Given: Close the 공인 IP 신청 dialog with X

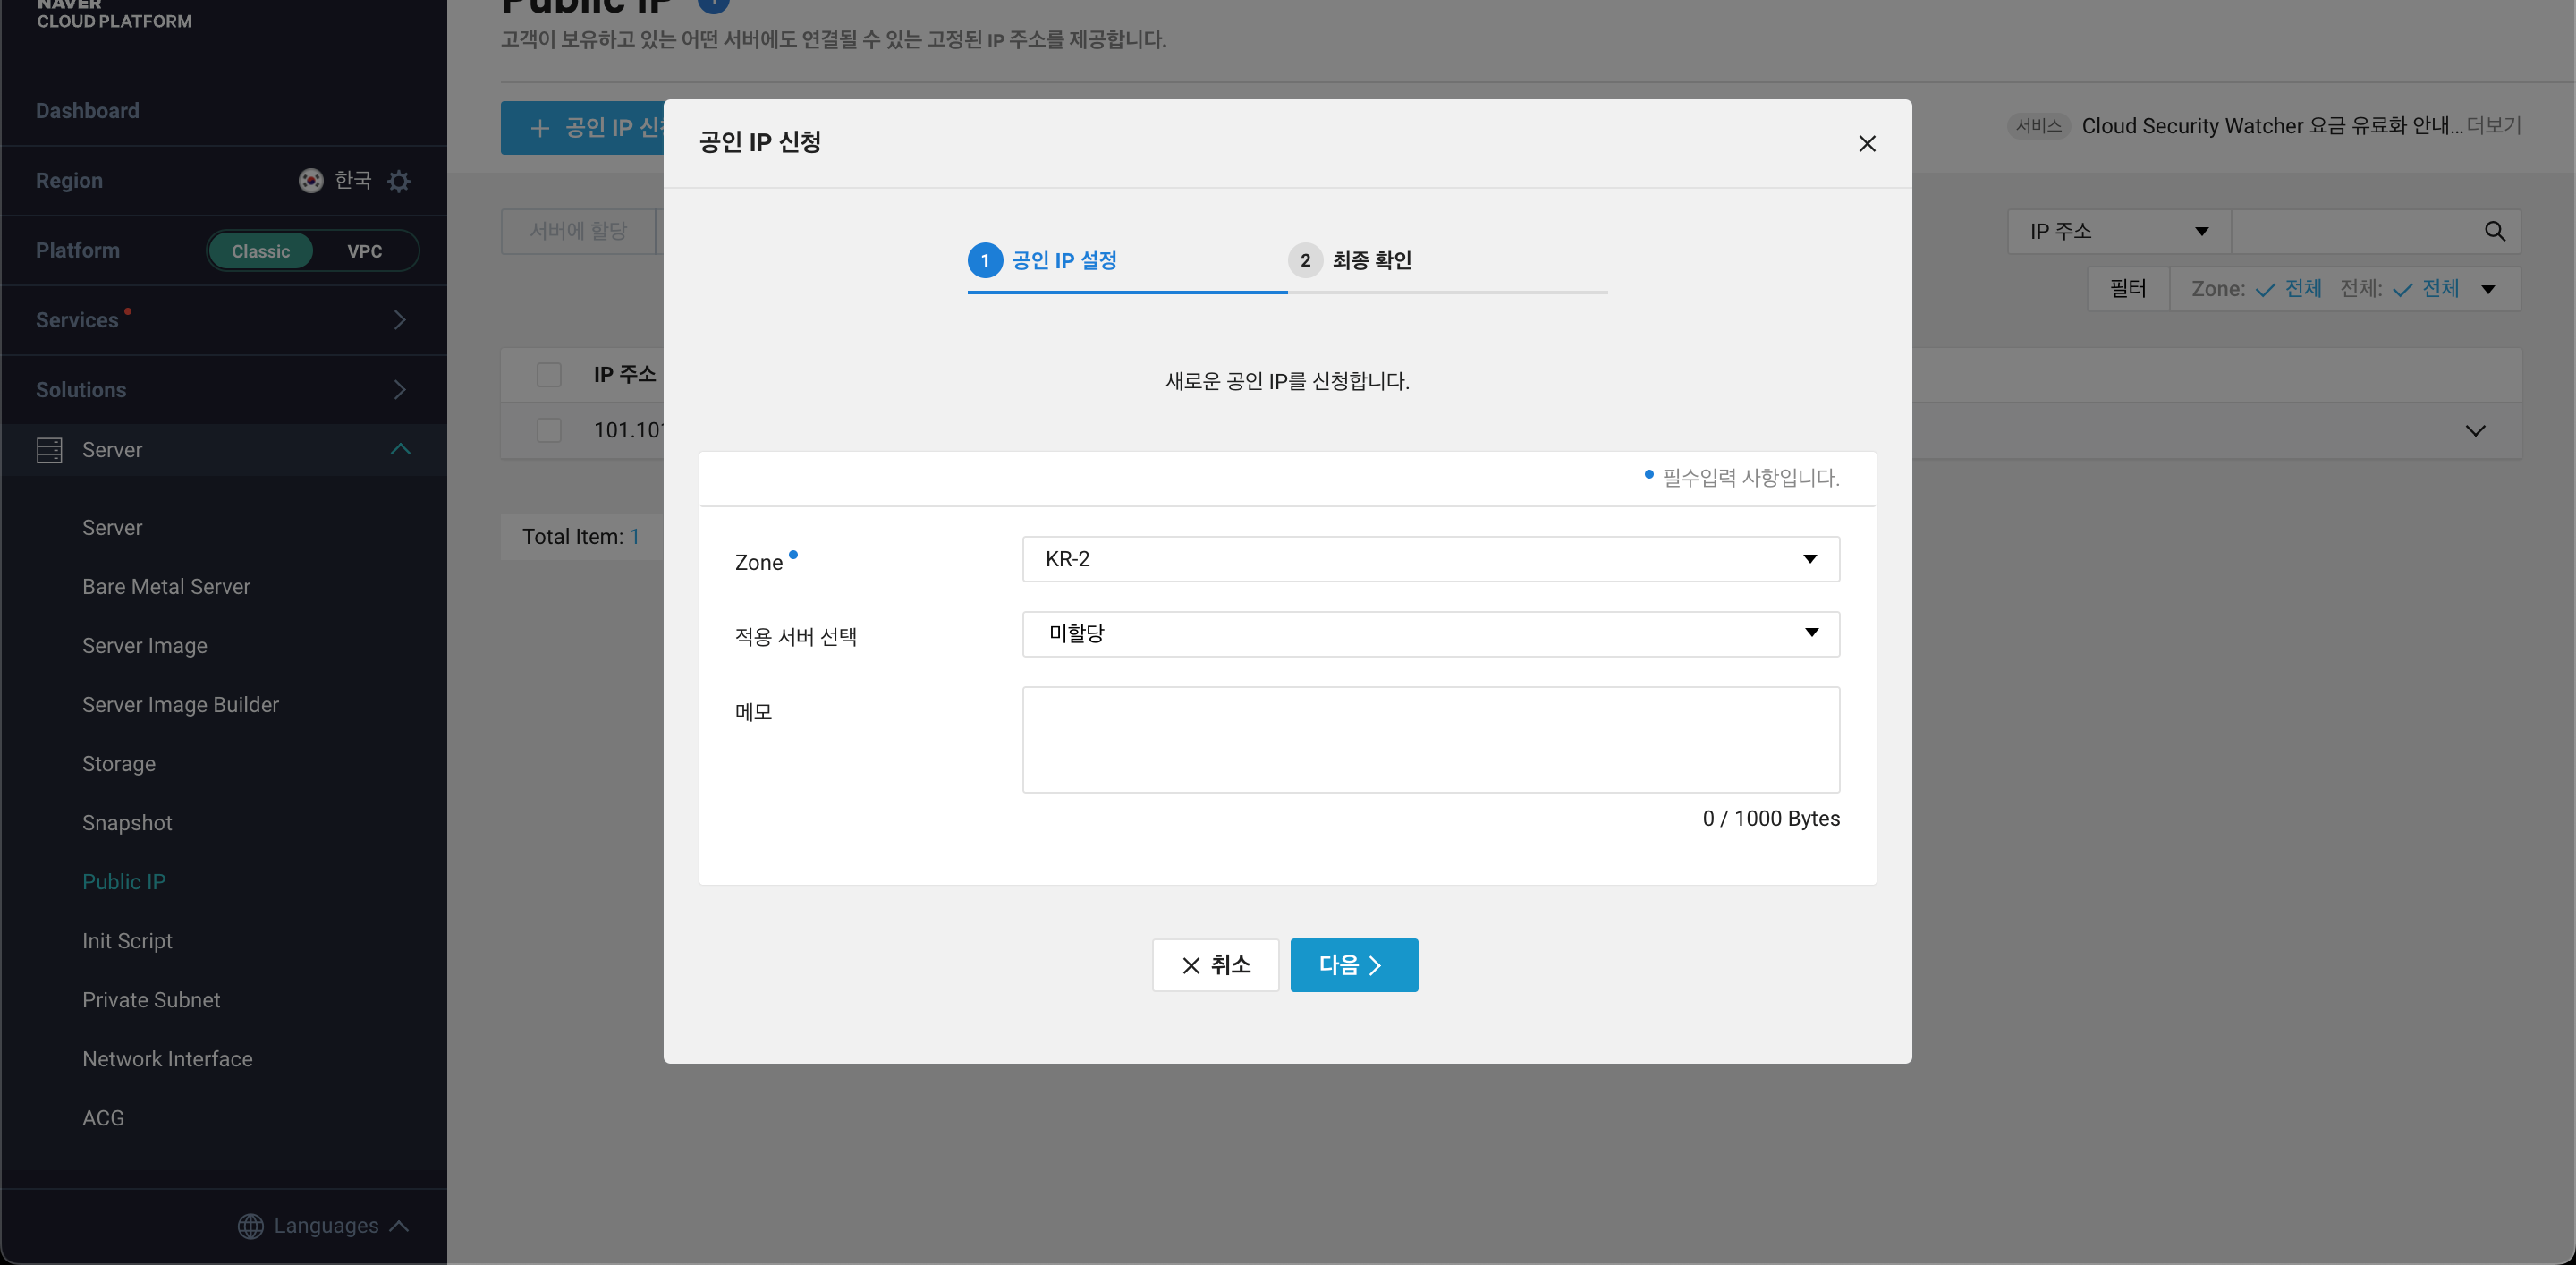Looking at the screenshot, I should click(x=1866, y=144).
